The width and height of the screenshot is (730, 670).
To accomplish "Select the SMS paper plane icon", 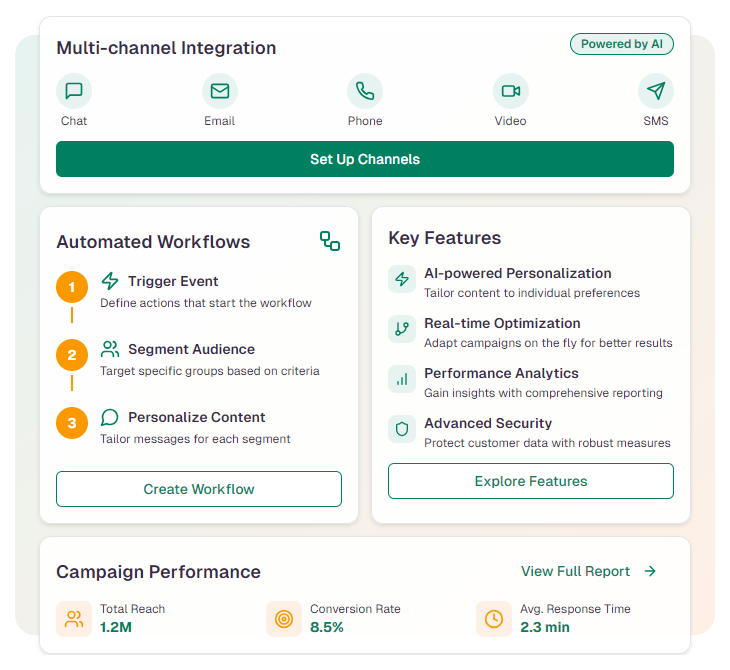I will (x=656, y=91).
